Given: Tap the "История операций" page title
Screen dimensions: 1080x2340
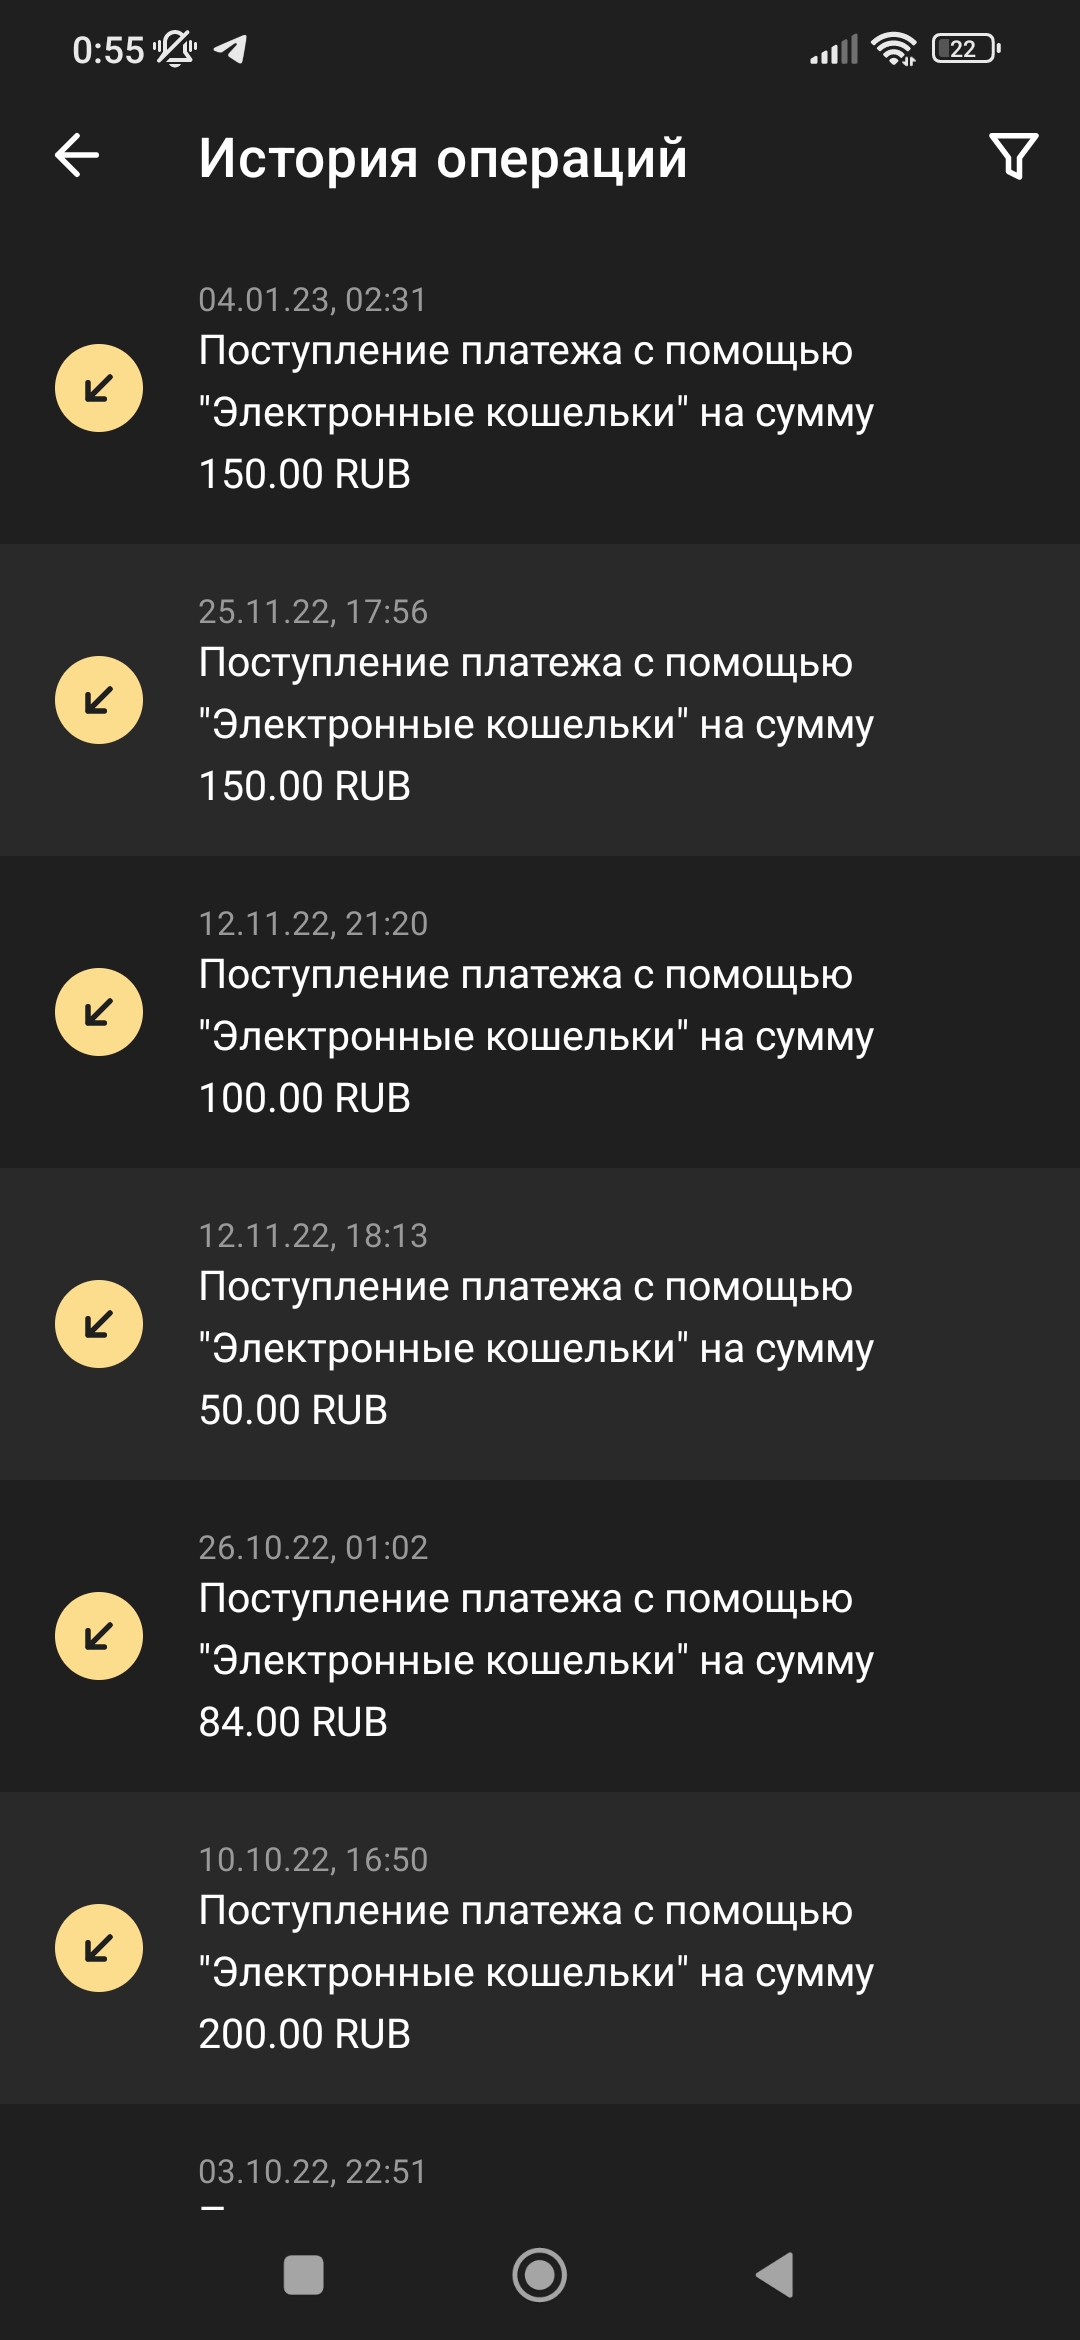Looking at the screenshot, I should 442,158.
